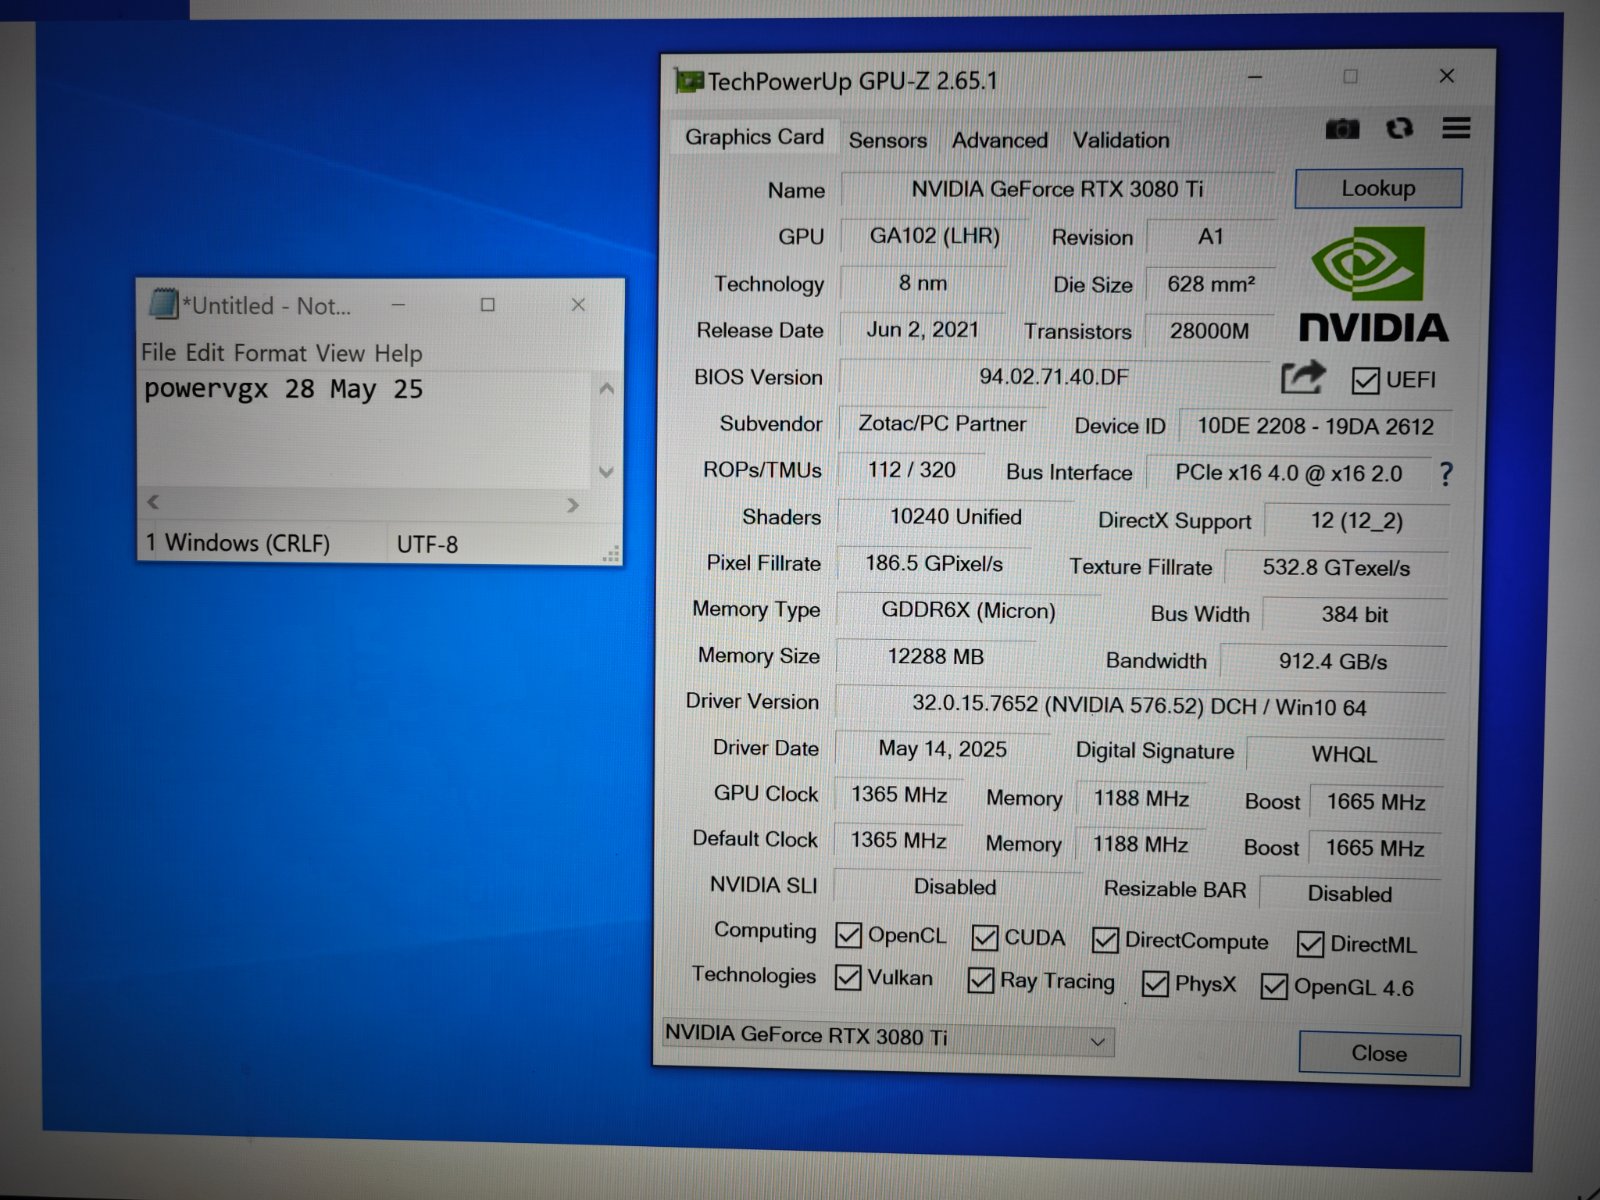The height and width of the screenshot is (1200, 1600).
Task: Expand the GPU selection dropdown
Action: coord(1097,1041)
